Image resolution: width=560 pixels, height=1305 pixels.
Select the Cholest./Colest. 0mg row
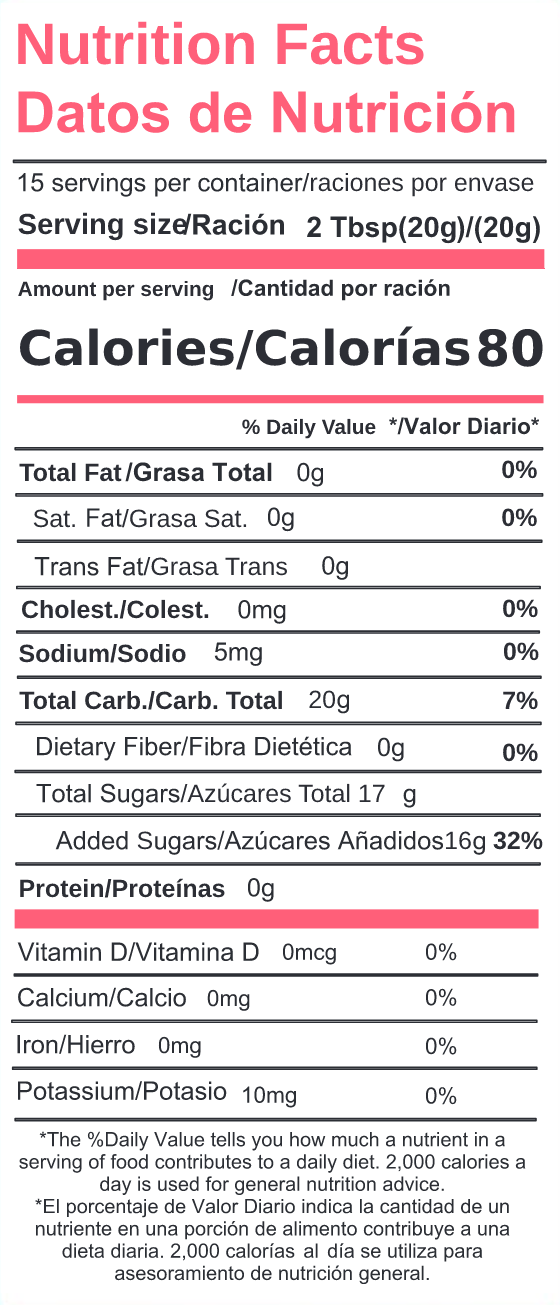[279, 610]
